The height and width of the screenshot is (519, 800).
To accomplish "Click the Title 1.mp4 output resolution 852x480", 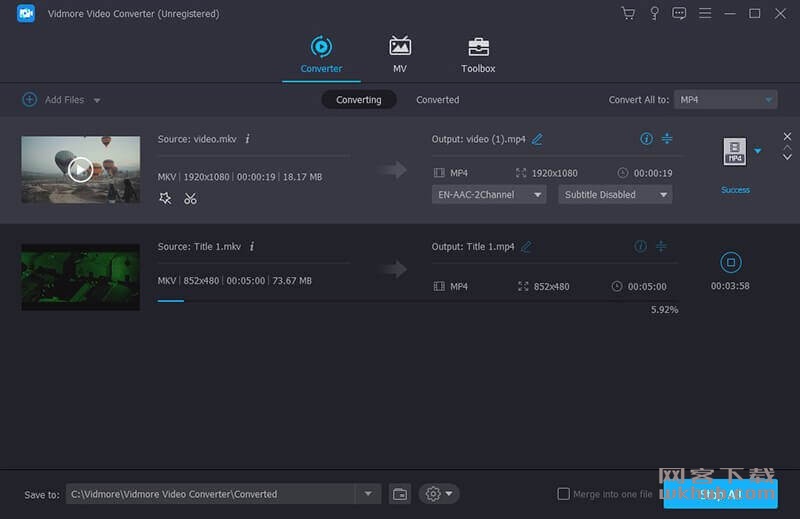I will pyautogui.click(x=552, y=287).
